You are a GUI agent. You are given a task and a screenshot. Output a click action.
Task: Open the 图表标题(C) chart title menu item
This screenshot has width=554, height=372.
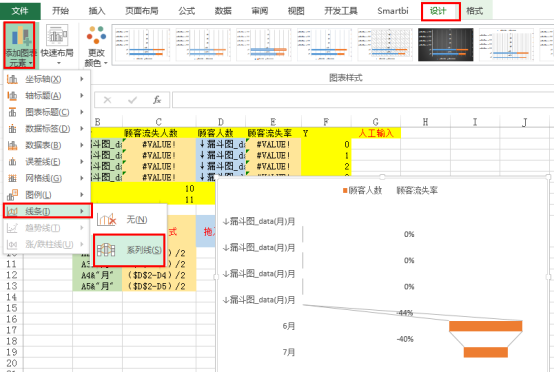click(x=47, y=112)
